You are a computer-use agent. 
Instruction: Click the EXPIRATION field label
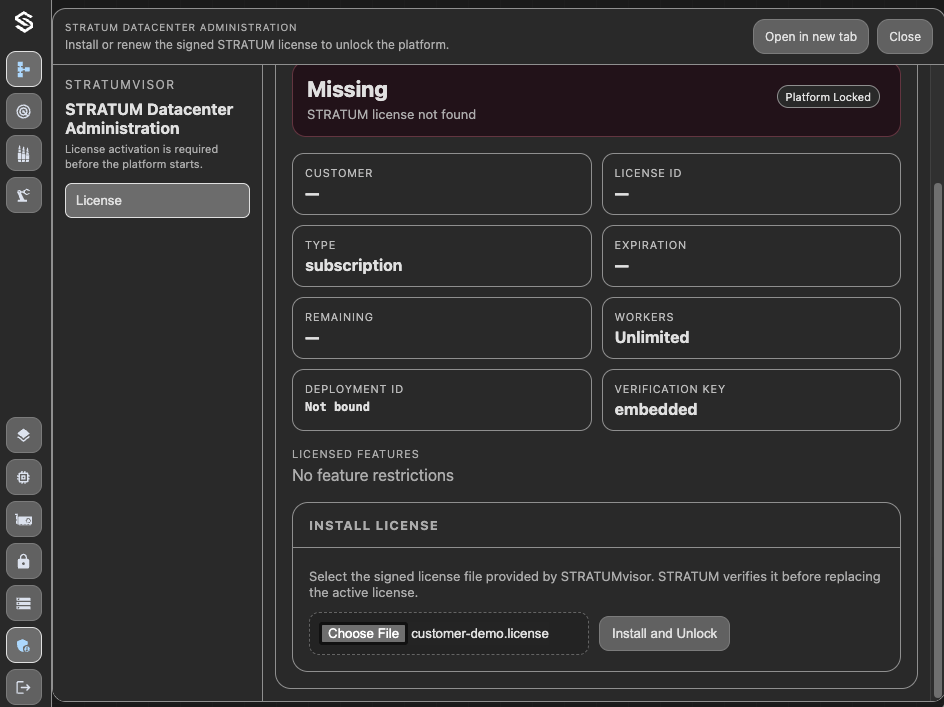point(650,245)
